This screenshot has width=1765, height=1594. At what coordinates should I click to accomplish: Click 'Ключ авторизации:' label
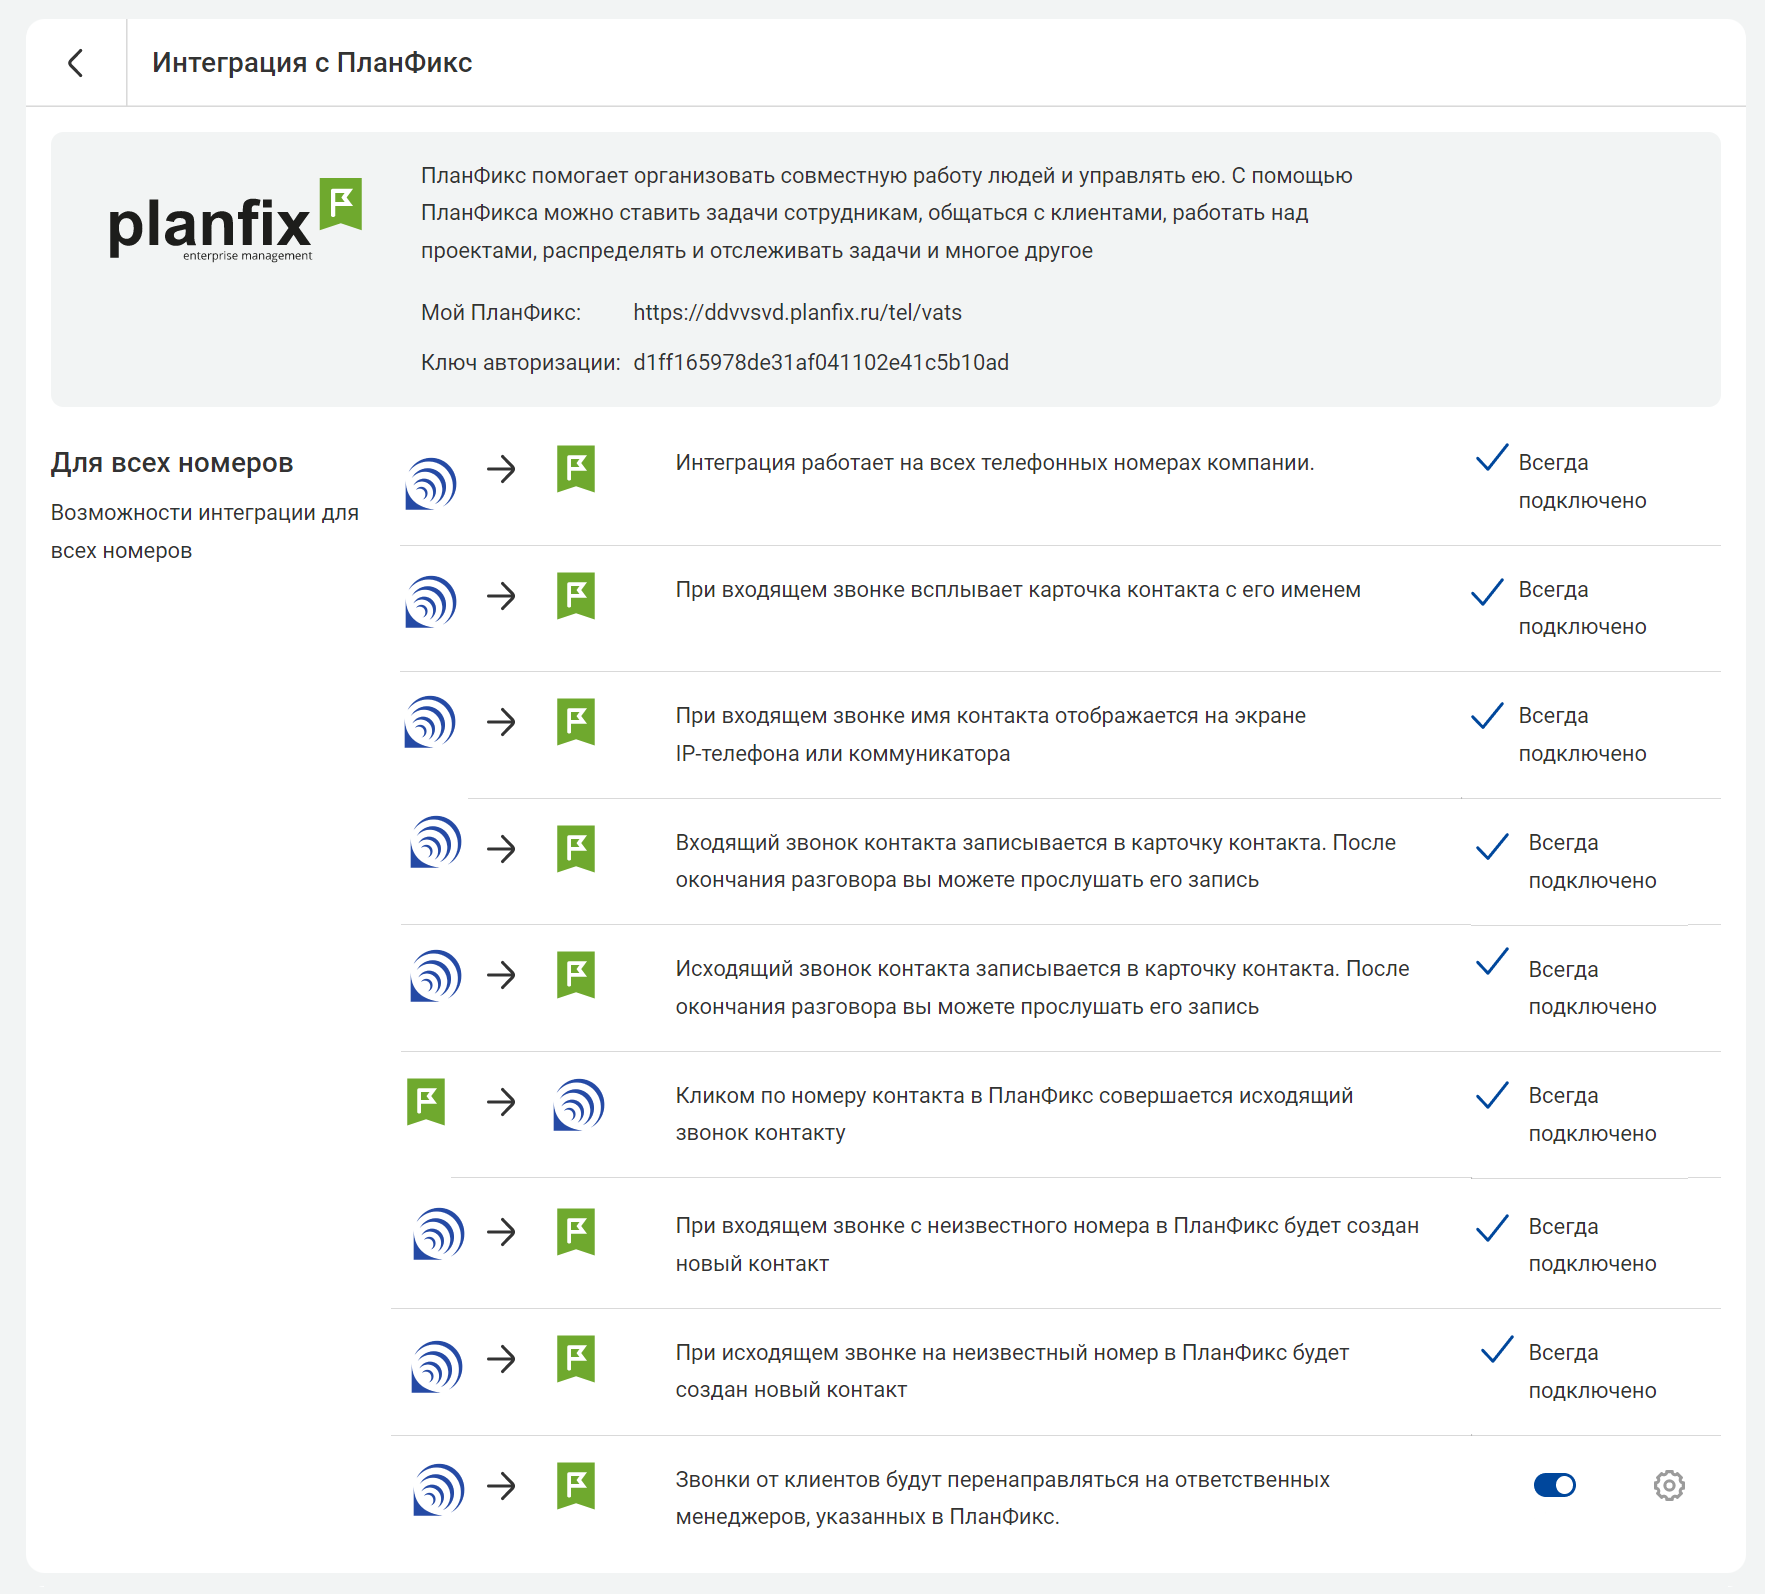(x=521, y=363)
